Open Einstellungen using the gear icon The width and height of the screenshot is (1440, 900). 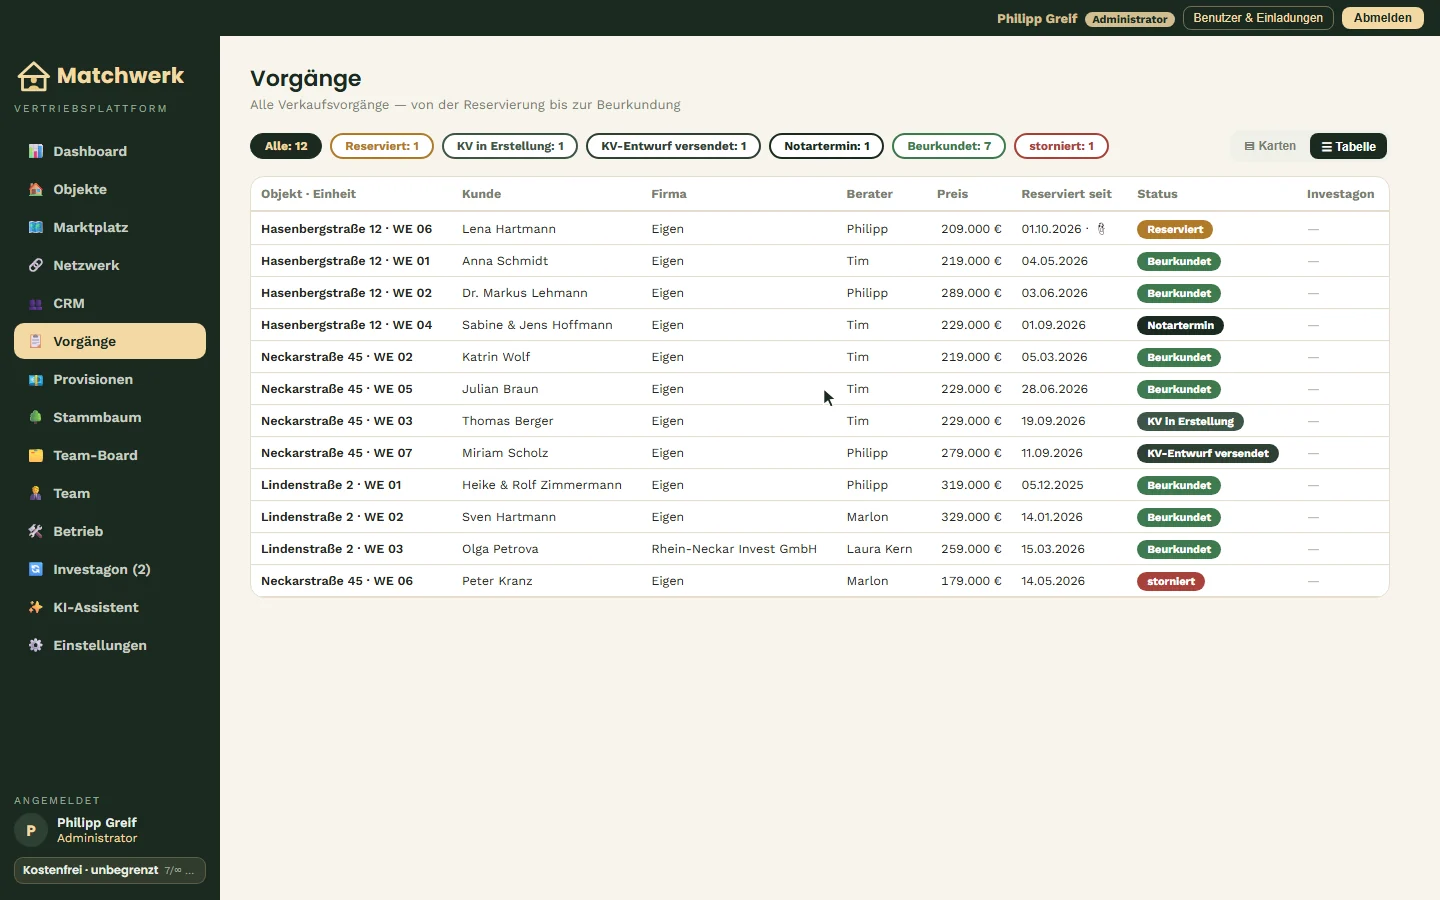[x=36, y=645]
